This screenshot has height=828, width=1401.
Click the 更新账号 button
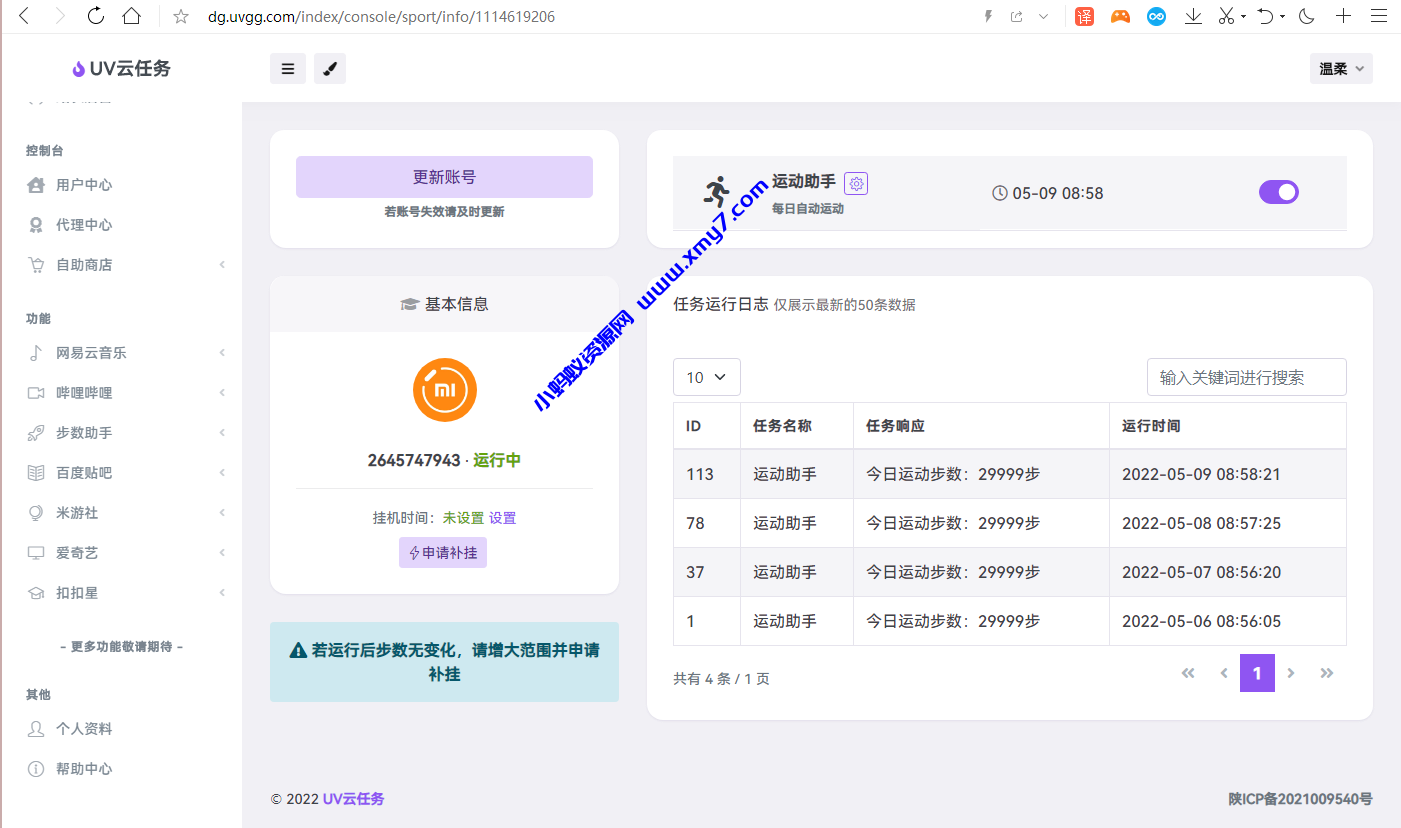[x=443, y=176]
